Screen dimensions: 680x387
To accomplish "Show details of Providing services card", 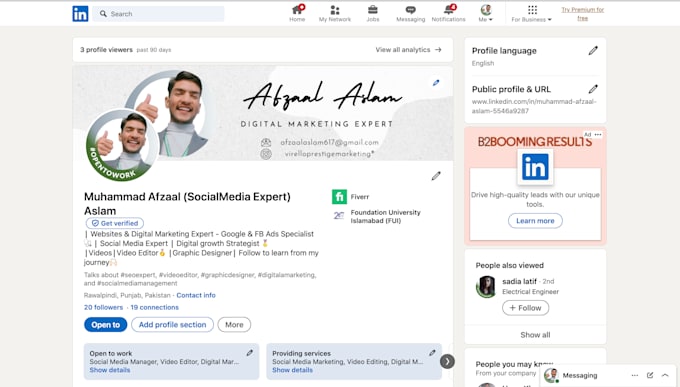I will (x=292, y=370).
